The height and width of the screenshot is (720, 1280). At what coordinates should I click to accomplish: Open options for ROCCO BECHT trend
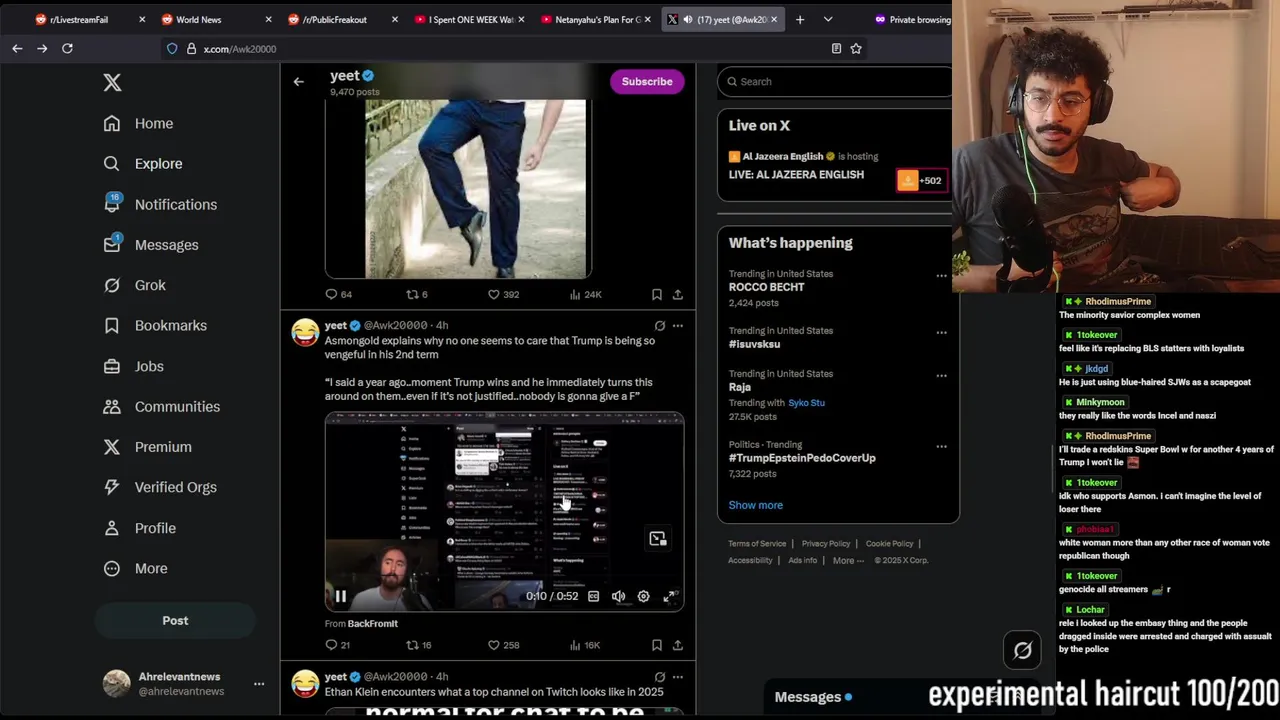coord(941,275)
